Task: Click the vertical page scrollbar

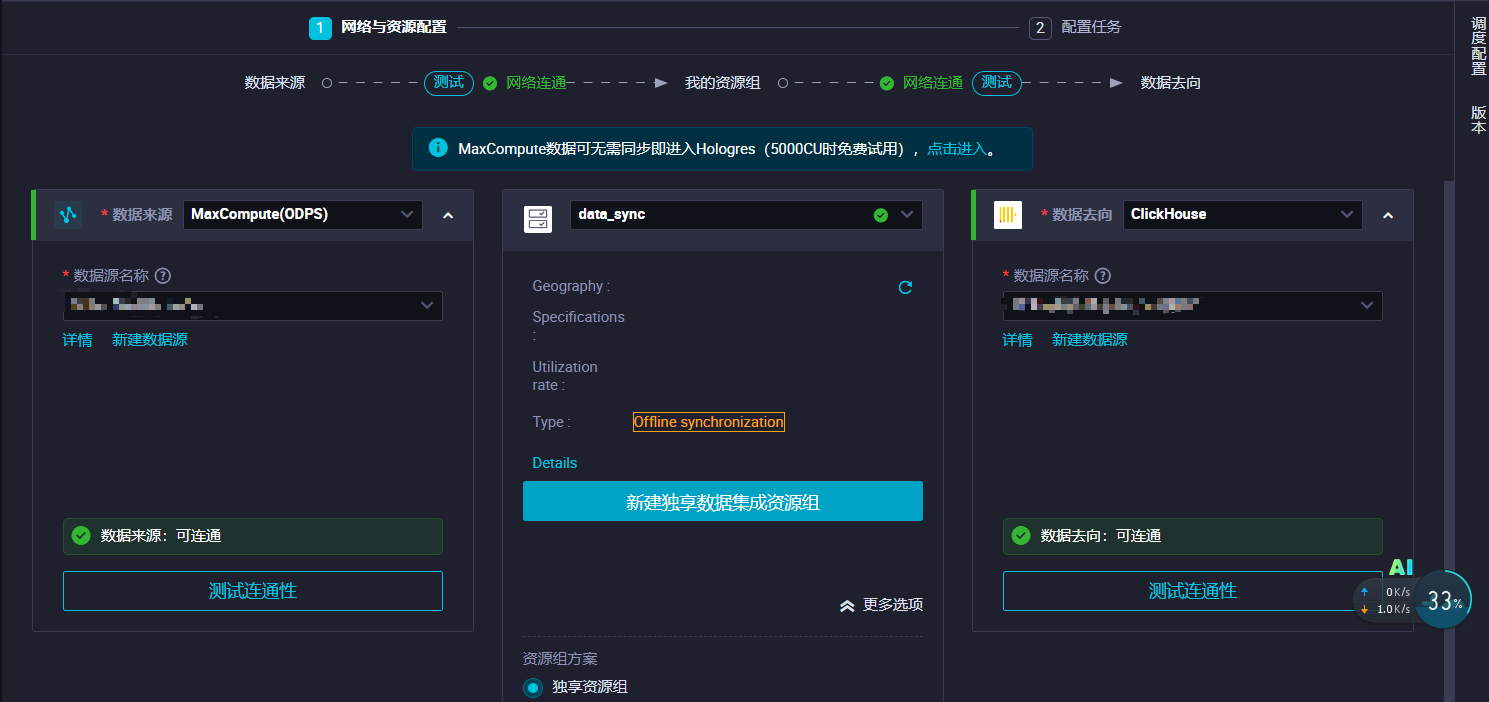Action: (x=1448, y=440)
